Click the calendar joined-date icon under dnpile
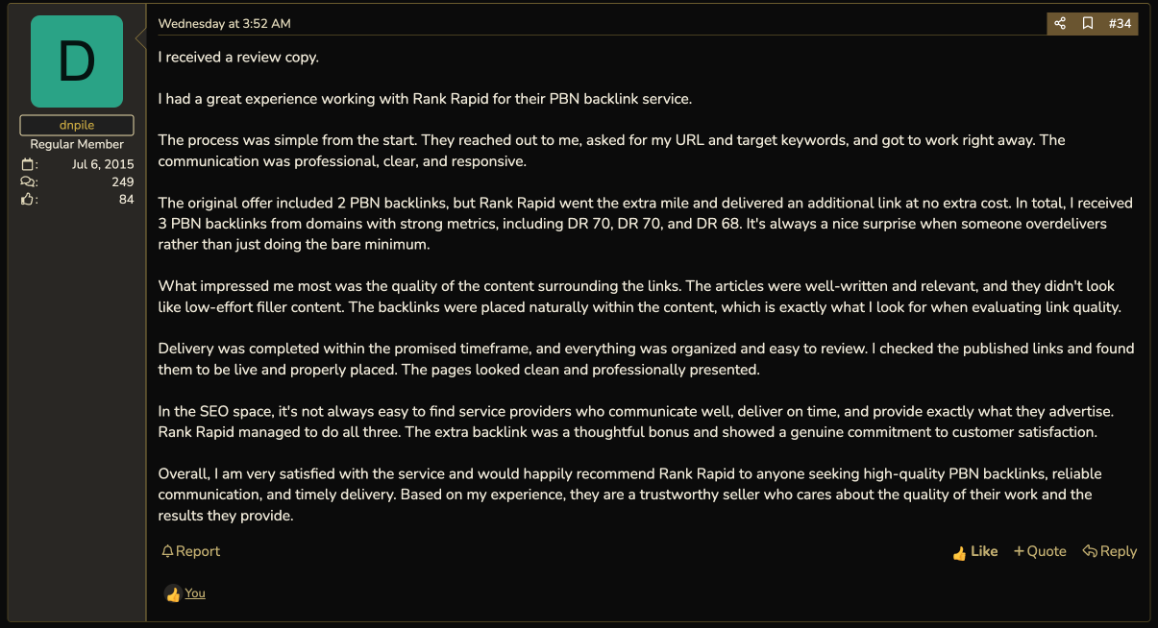Viewport: 1158px width, 628px height. coord(27,164)
